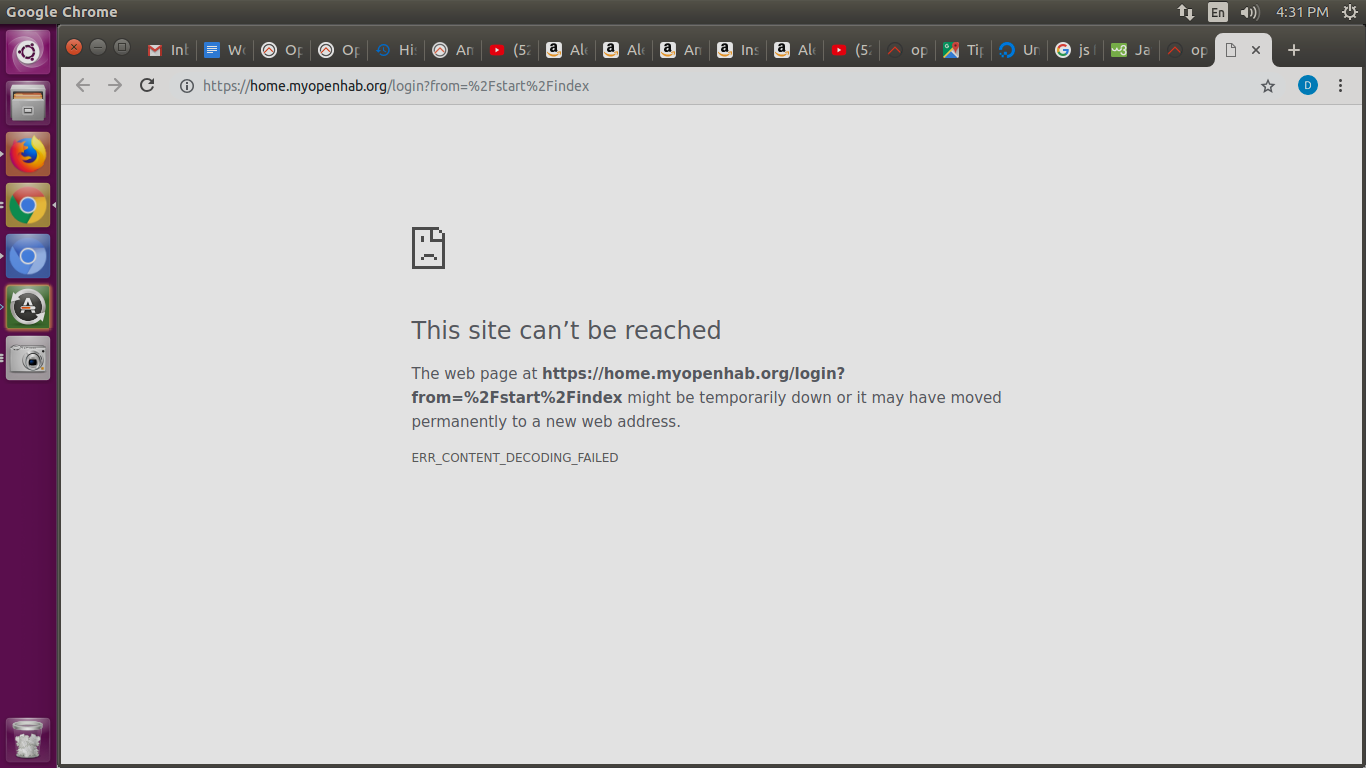Image resolution: width=1366 pixels, height=768 pixels.
Task: Click the ERR_CONTENT_DECODING_FAILED text
Action: click(515, 458)
